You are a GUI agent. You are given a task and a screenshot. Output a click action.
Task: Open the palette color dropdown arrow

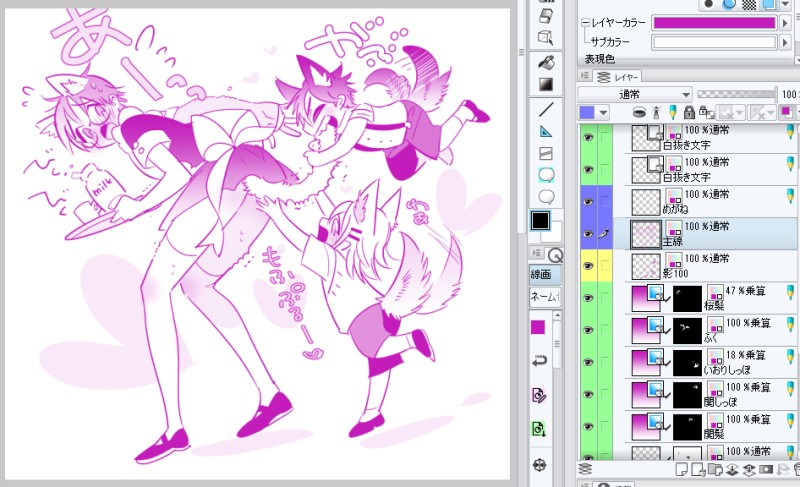click(603, 112)
